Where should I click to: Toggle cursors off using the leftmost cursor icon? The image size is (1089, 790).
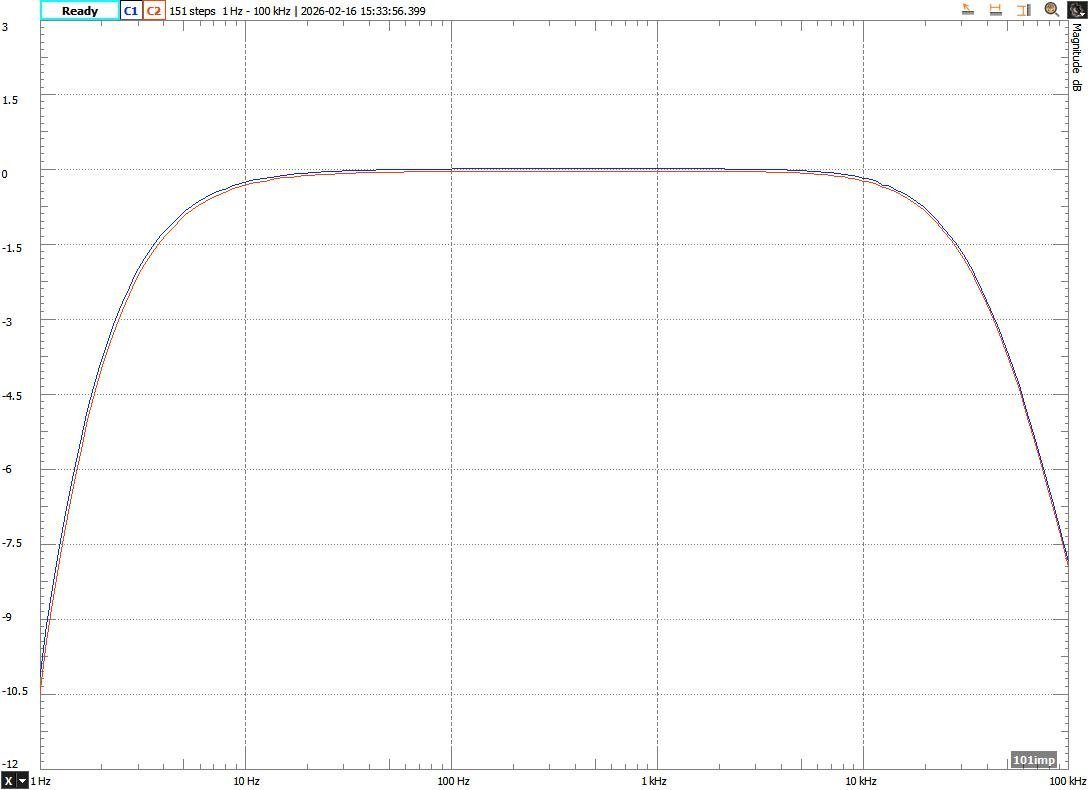[967, 10]
